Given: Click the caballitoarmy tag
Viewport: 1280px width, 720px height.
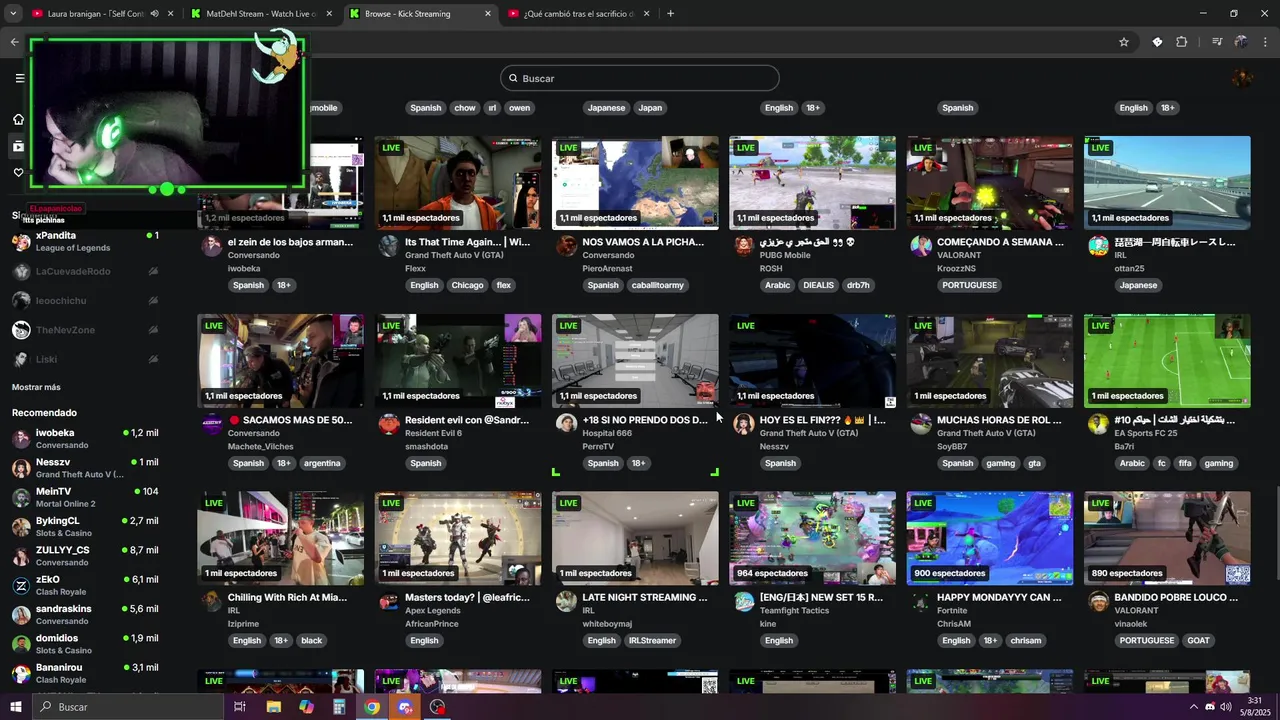Looking at the screenshot, I should [x=658, y=285].
